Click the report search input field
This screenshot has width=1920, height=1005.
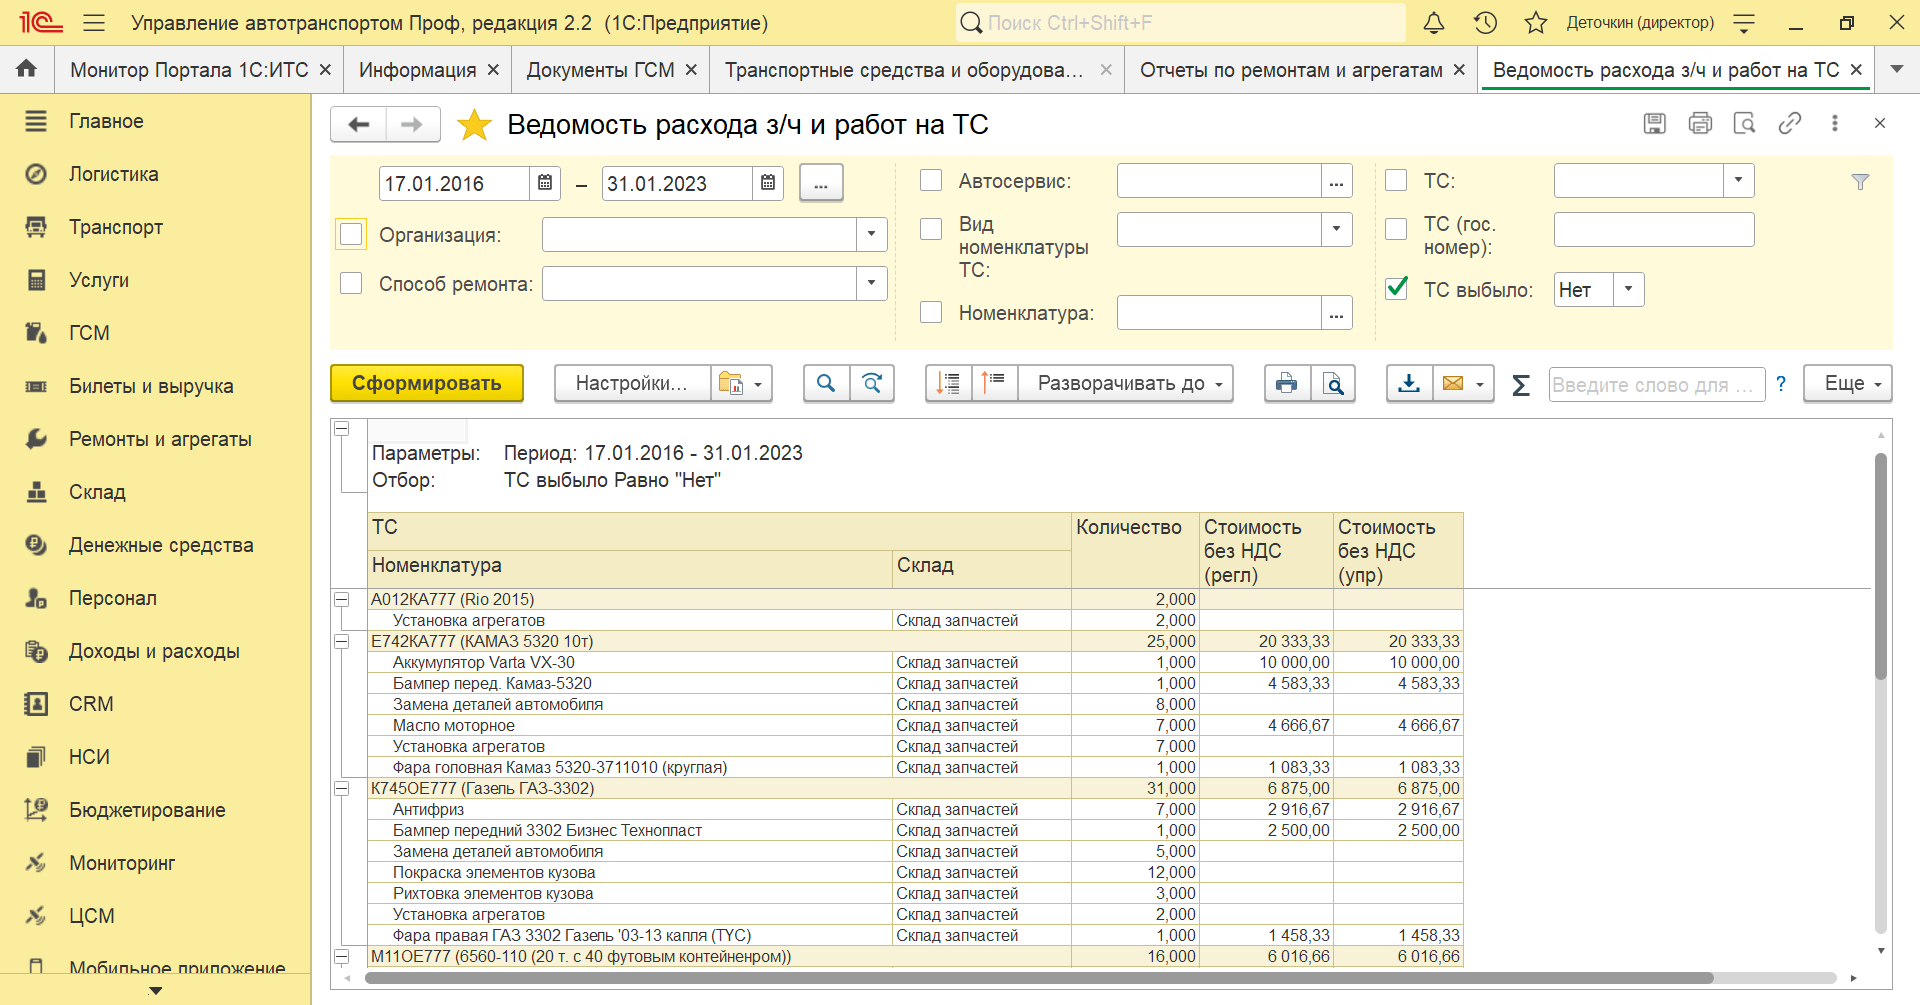(x=1655, y=385)
